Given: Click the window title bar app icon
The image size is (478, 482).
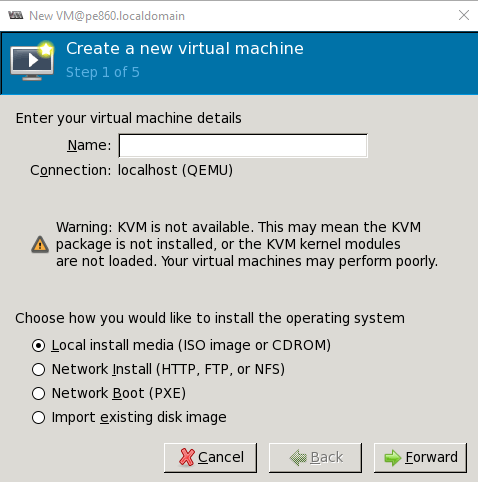Looking at the screenshot, I should [16, 15].
